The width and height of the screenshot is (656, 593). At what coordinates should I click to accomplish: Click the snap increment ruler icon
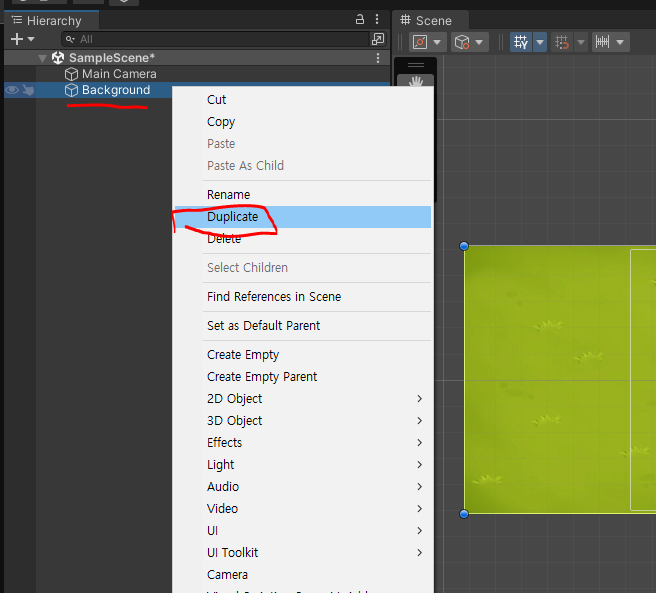pyautogui.click(x=602, y=42)
